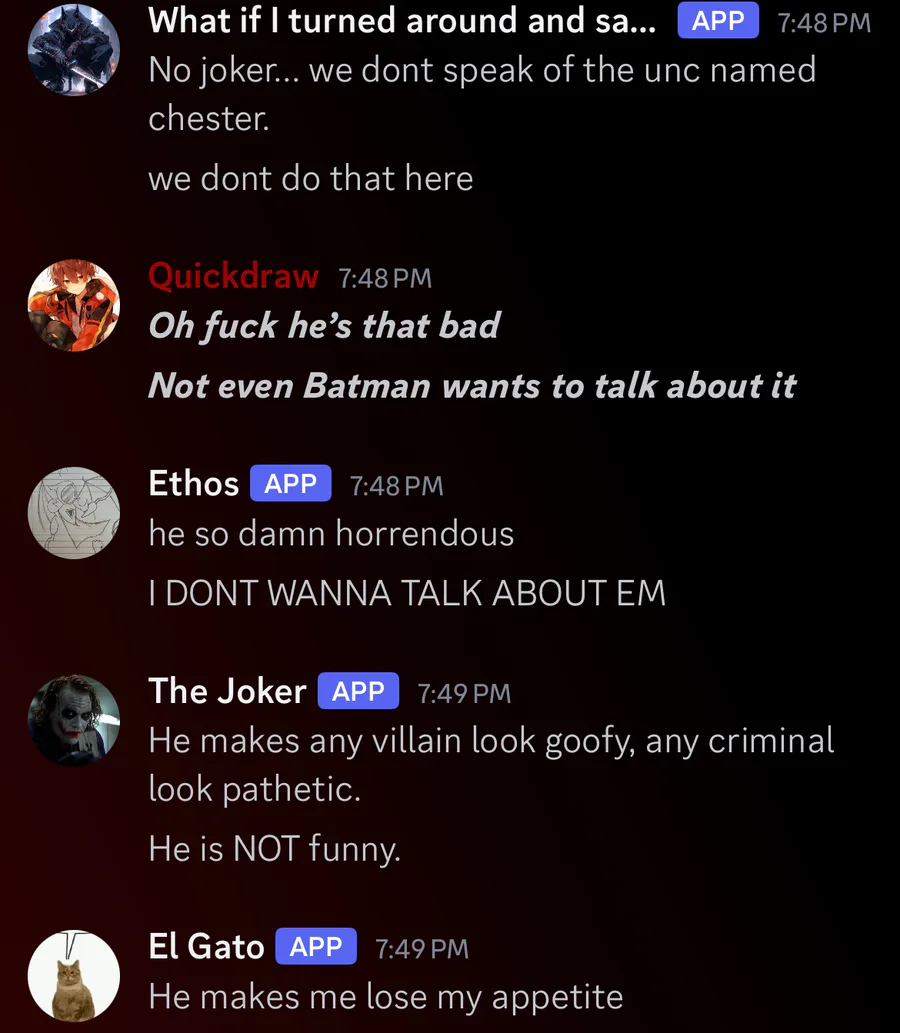Select message 'we dont do that here'
Viewport: 900px width, 1033px height.
[x=311, y=179]
